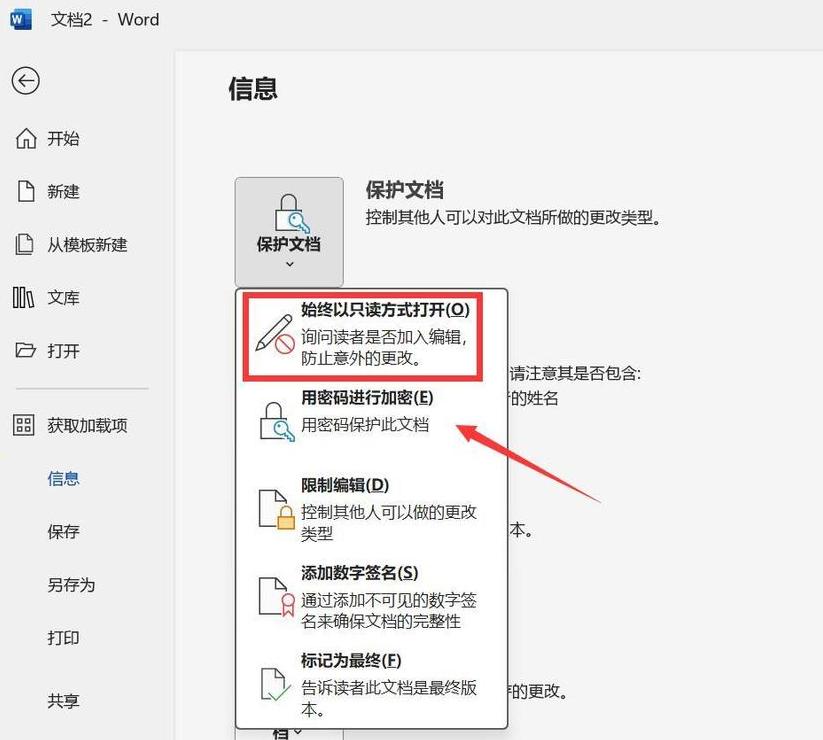823x740 pixels.
Task: Open 获取加载项 from the sidebar
Action: pyautogui.click(x=87, y=425)
